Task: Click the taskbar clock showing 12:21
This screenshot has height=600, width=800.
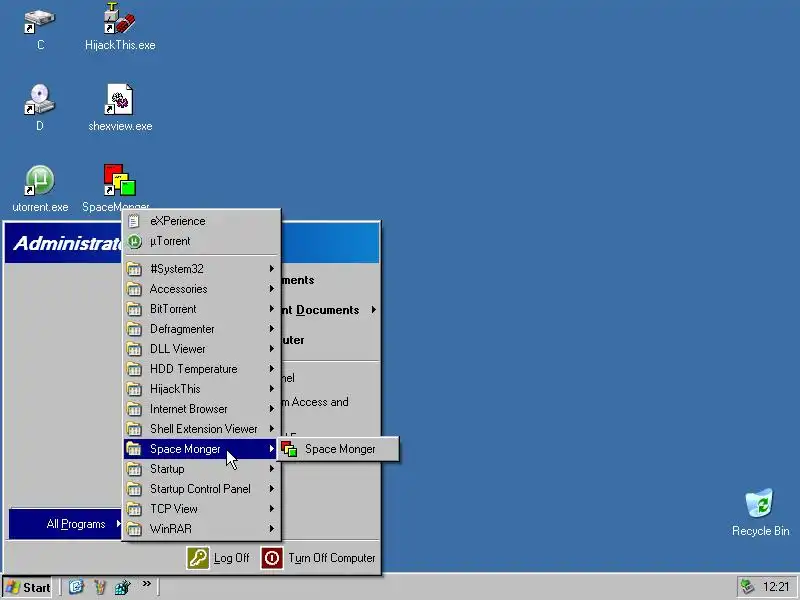Action: coord(776,587)
